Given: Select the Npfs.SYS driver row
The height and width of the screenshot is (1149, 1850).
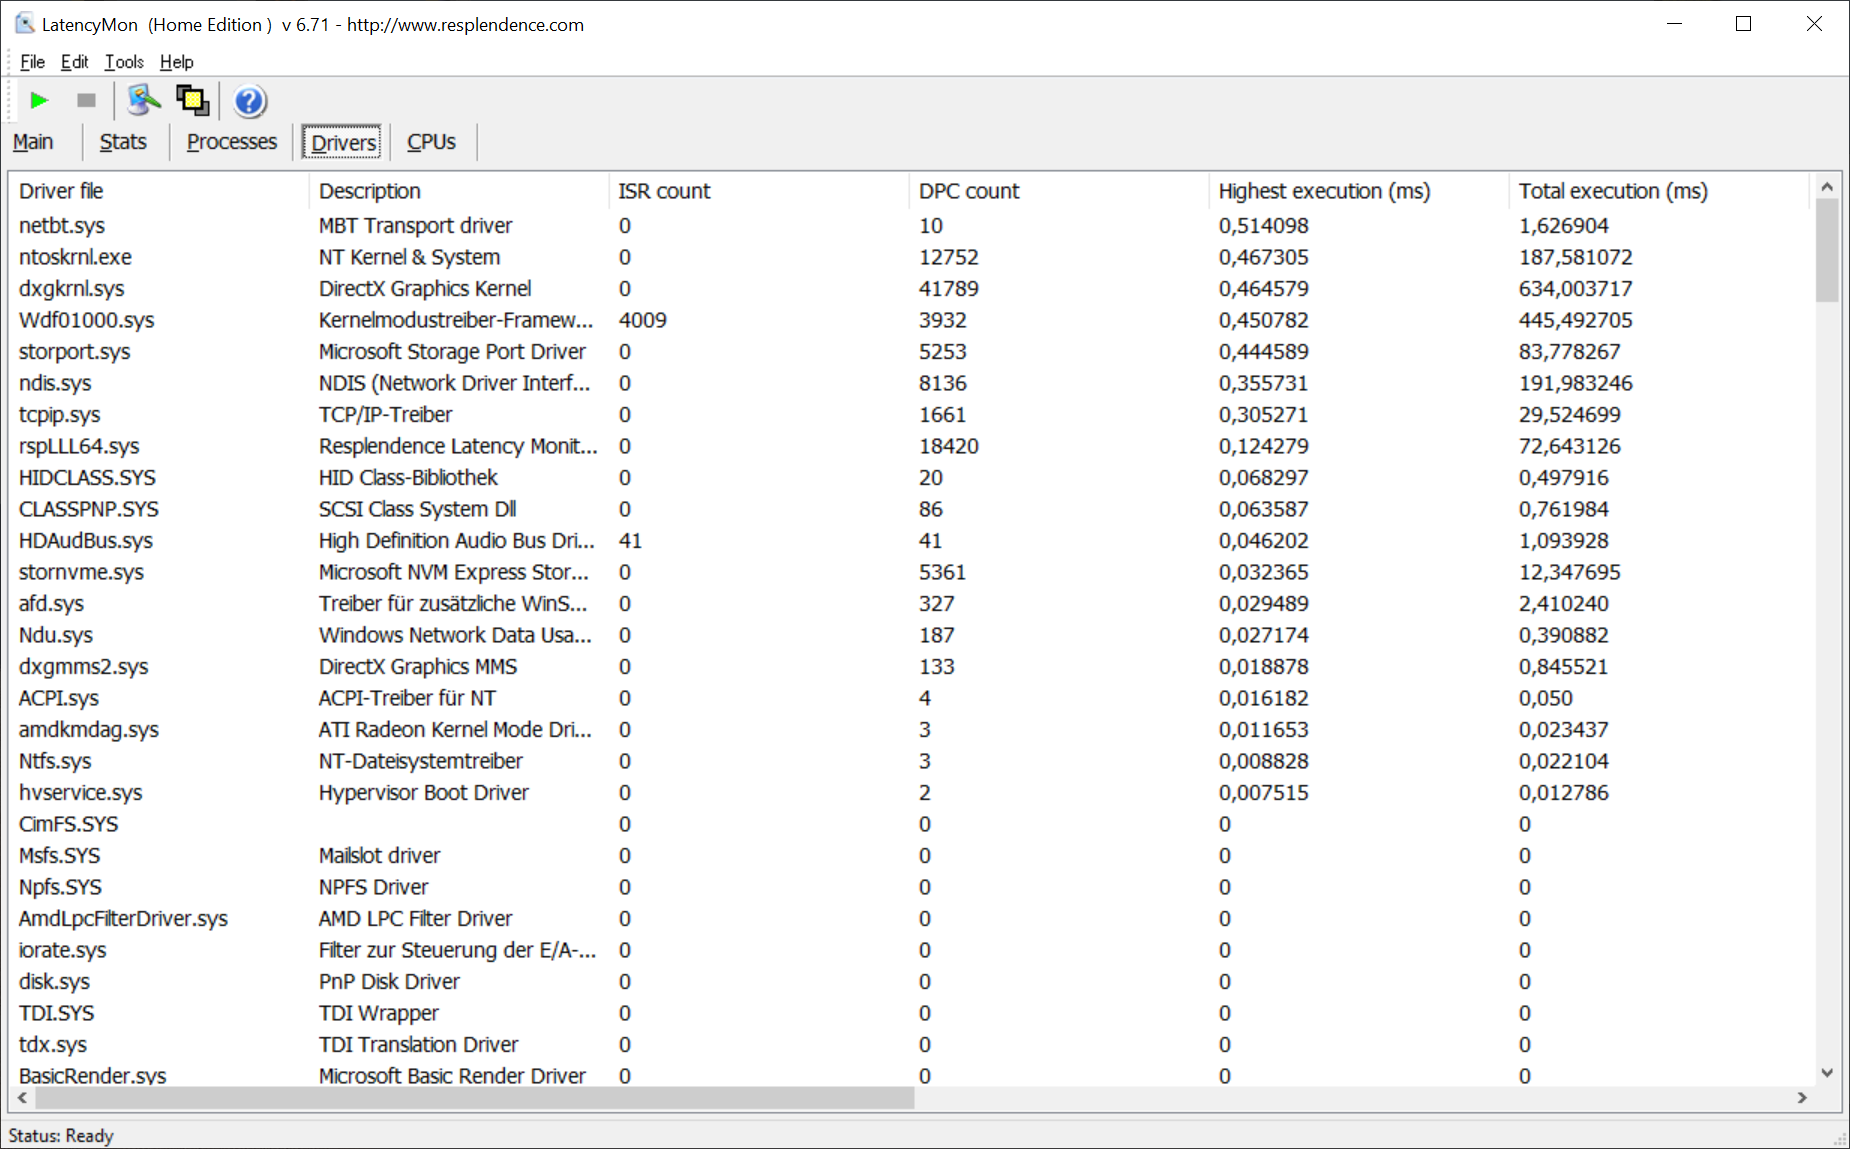Looking at the screenshot, I should point(912,887).
